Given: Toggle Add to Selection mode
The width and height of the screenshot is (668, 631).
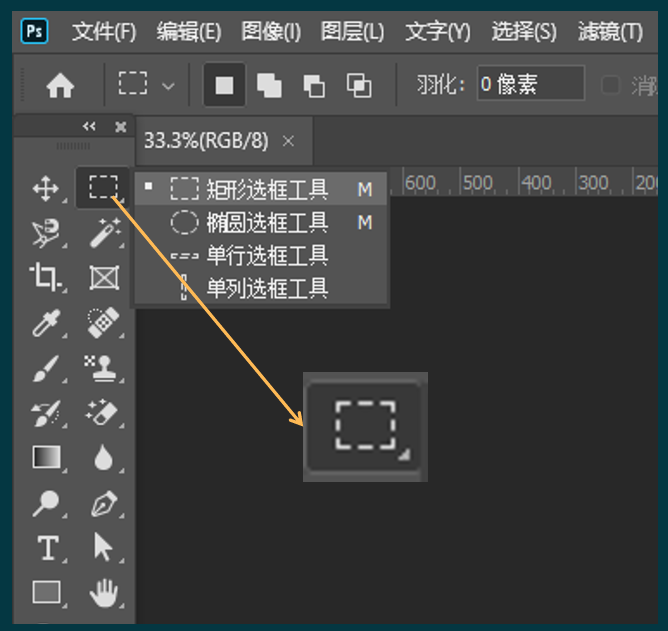Looking at the screenshot, I should click(269, 86).
